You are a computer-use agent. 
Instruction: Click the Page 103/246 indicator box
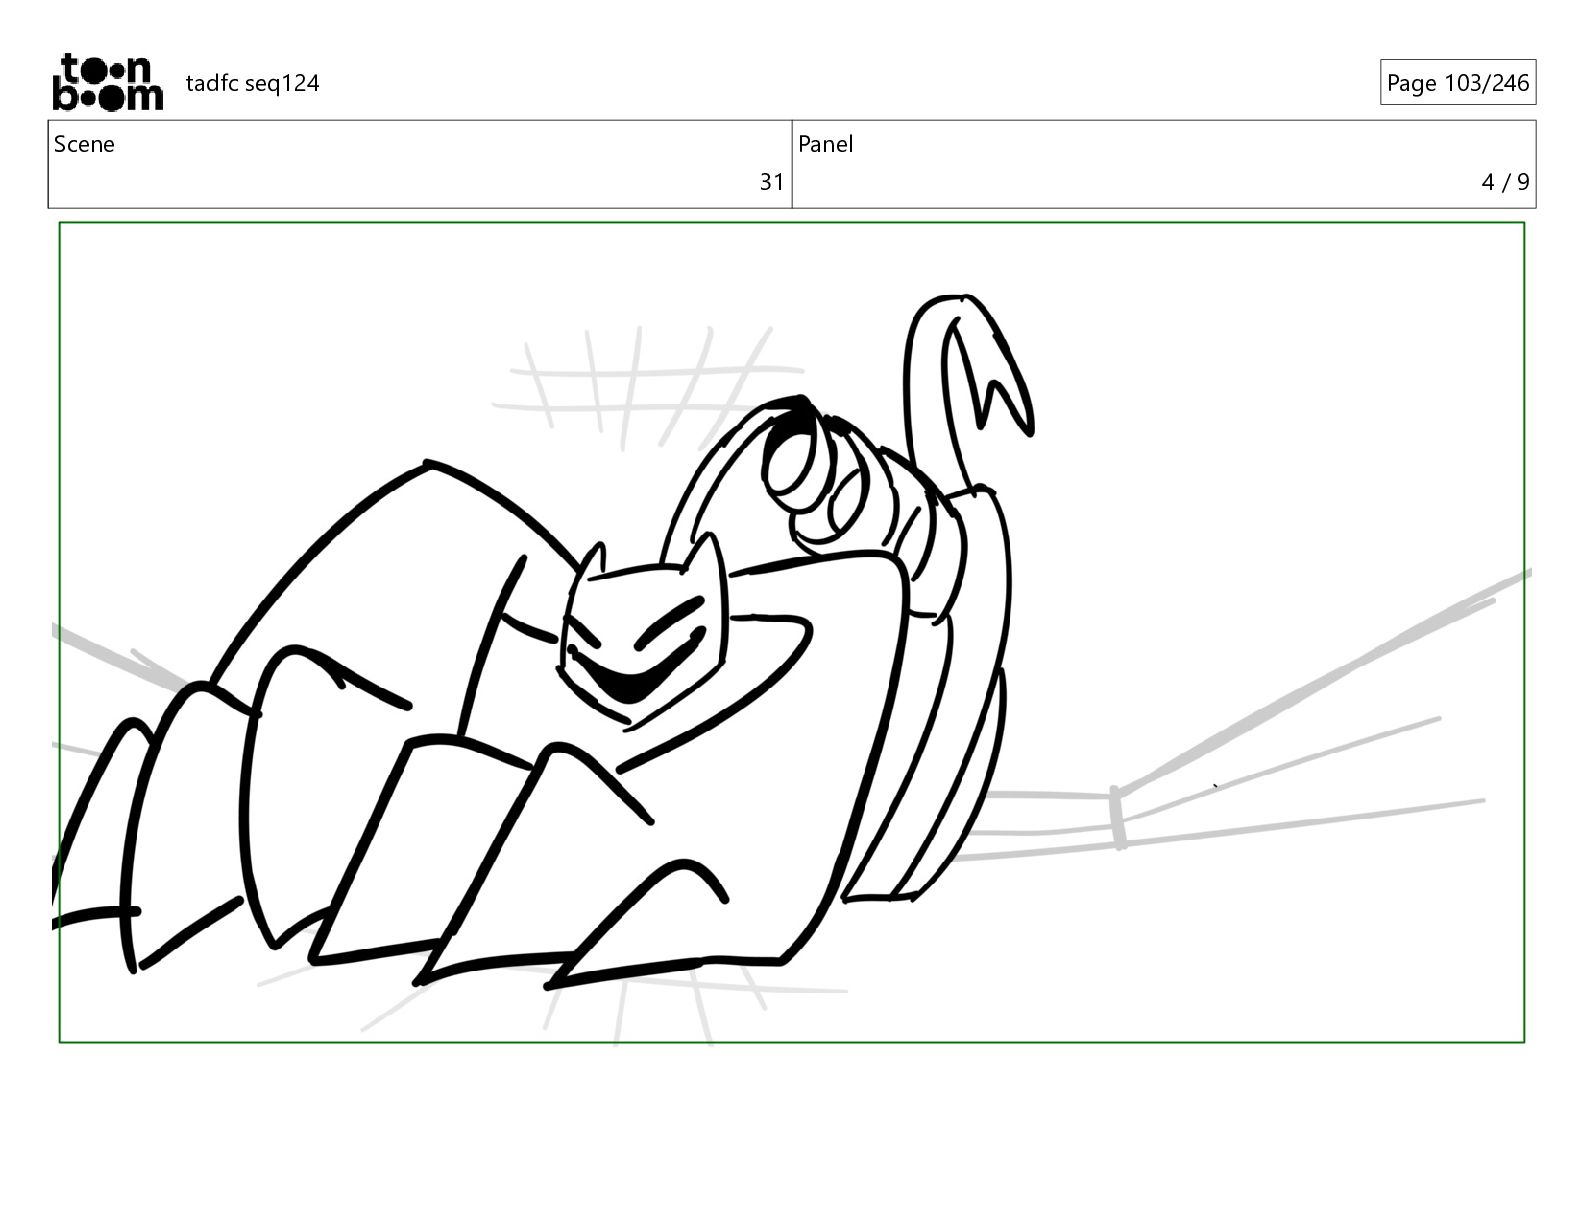(x=1457, y=83)
